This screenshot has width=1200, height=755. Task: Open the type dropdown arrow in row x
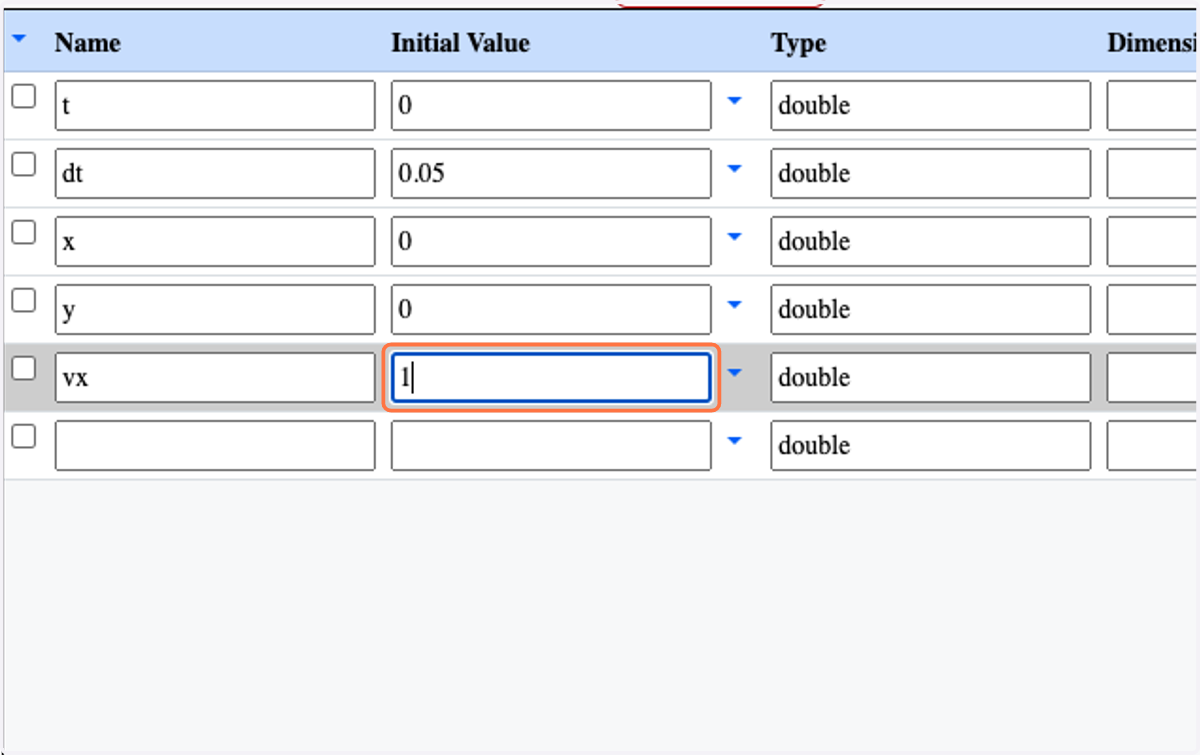coord(735,237)
